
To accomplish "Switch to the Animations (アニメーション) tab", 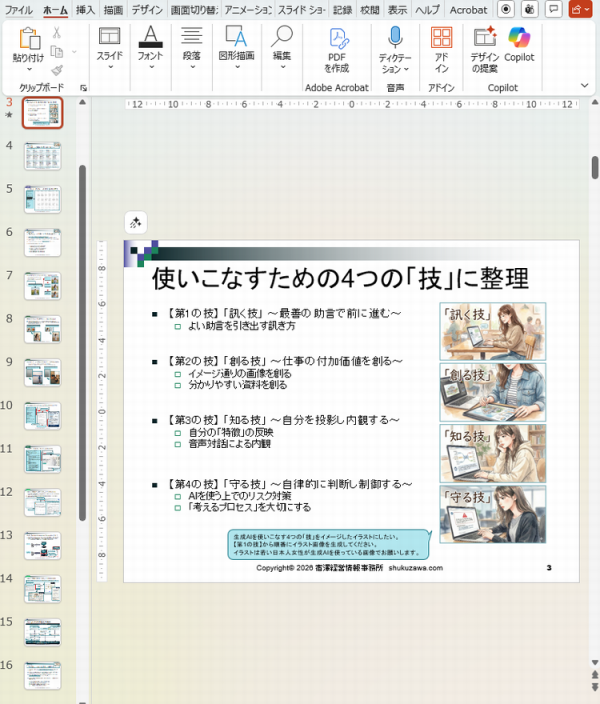I will click(x=247, y=9).
